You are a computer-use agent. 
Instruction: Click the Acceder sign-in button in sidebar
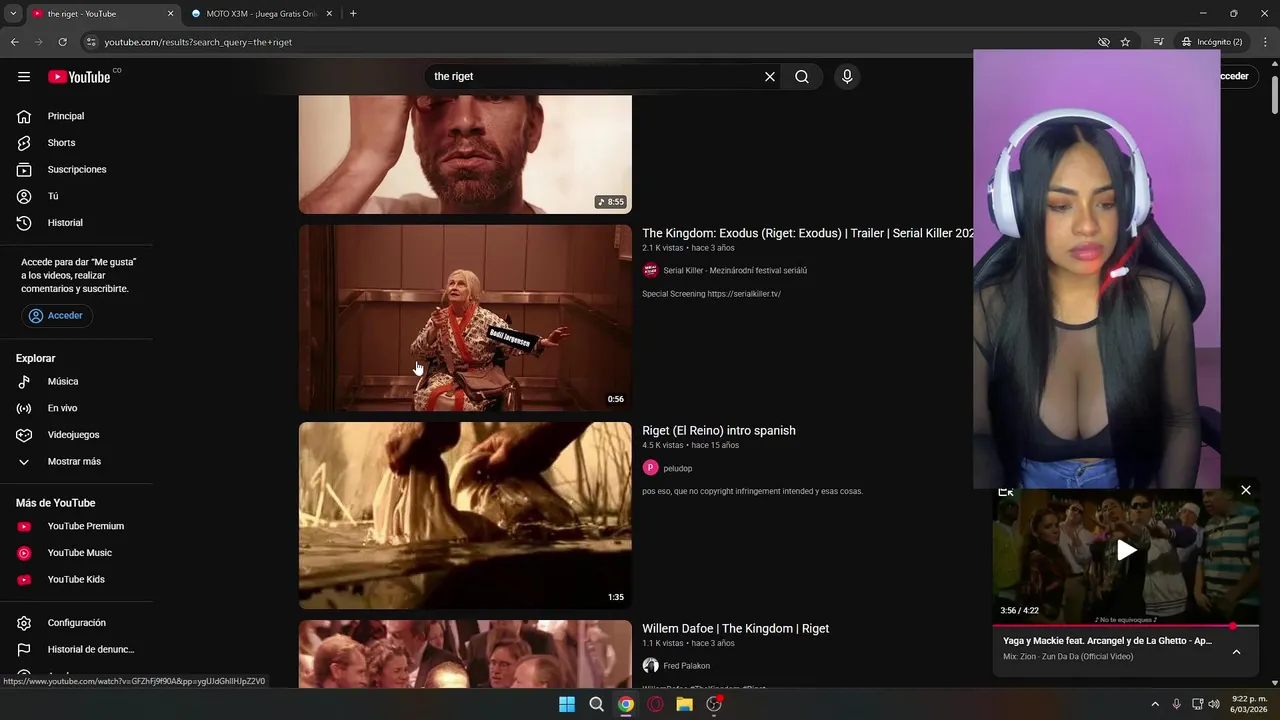pyautogui.click(x=57, y=316)
